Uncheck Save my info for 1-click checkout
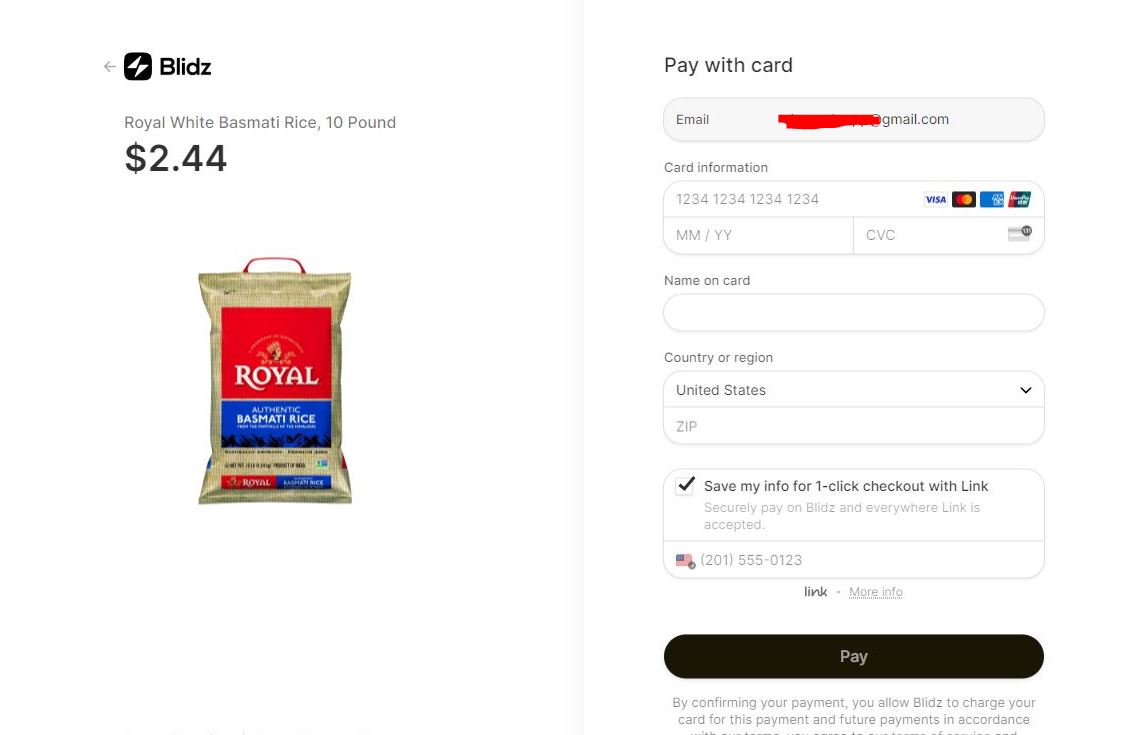The height and width of the screenshot is (735, 1144). click(x=685, y=486)
